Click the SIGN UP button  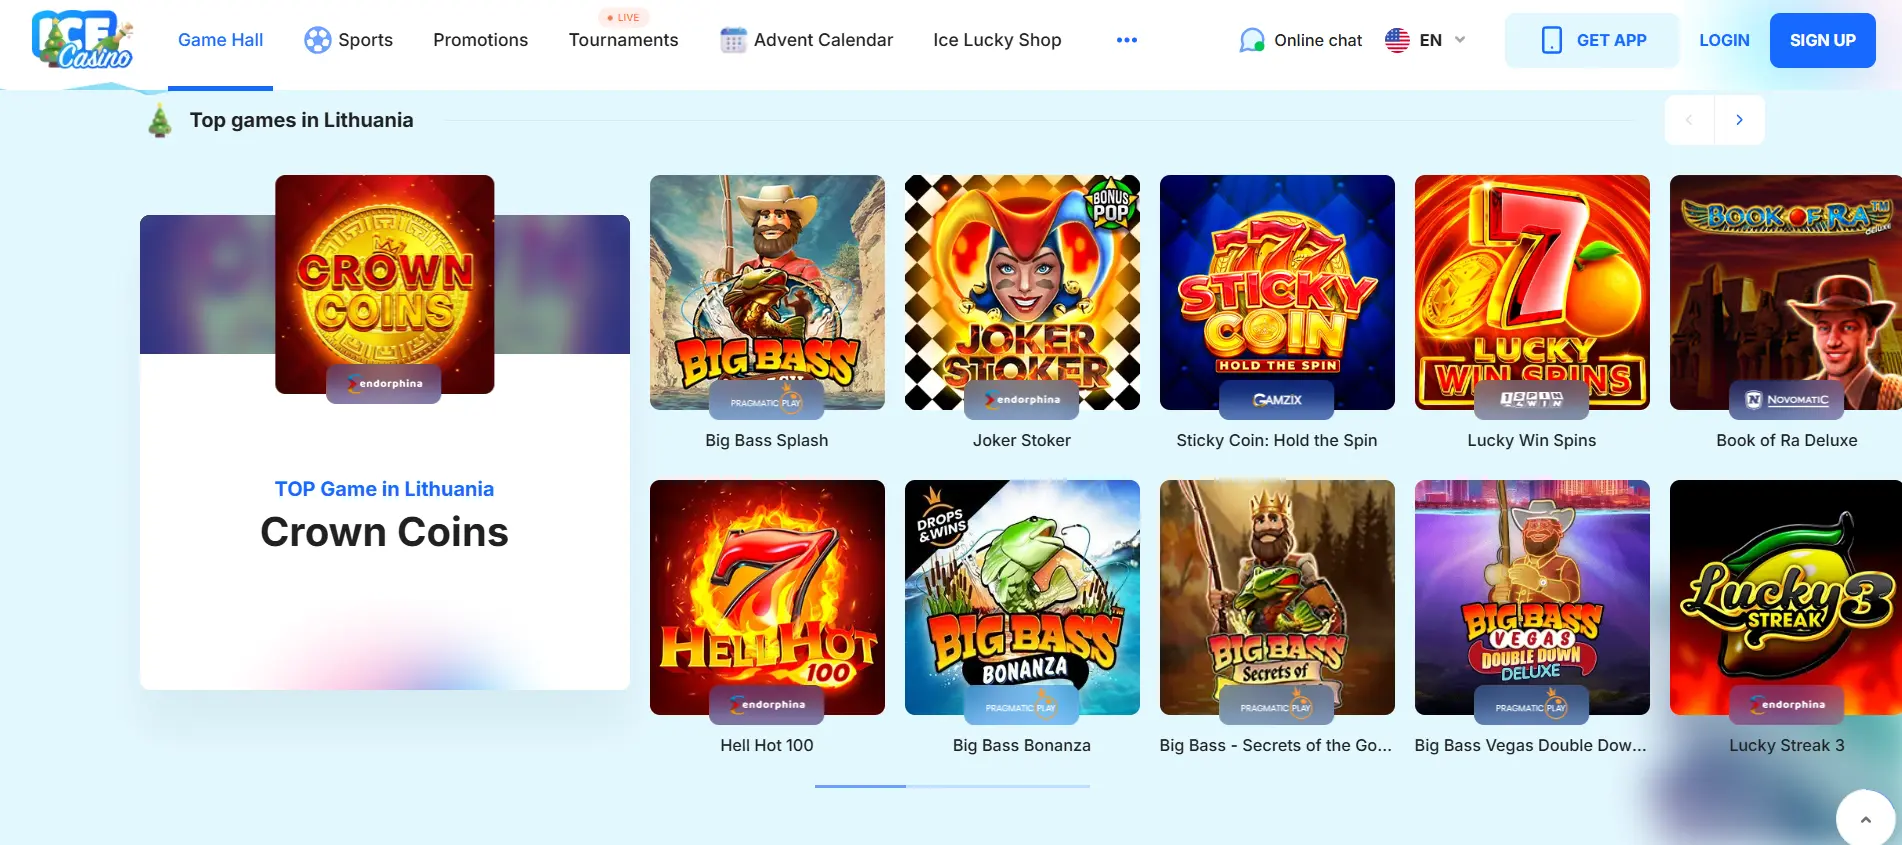1822,40
